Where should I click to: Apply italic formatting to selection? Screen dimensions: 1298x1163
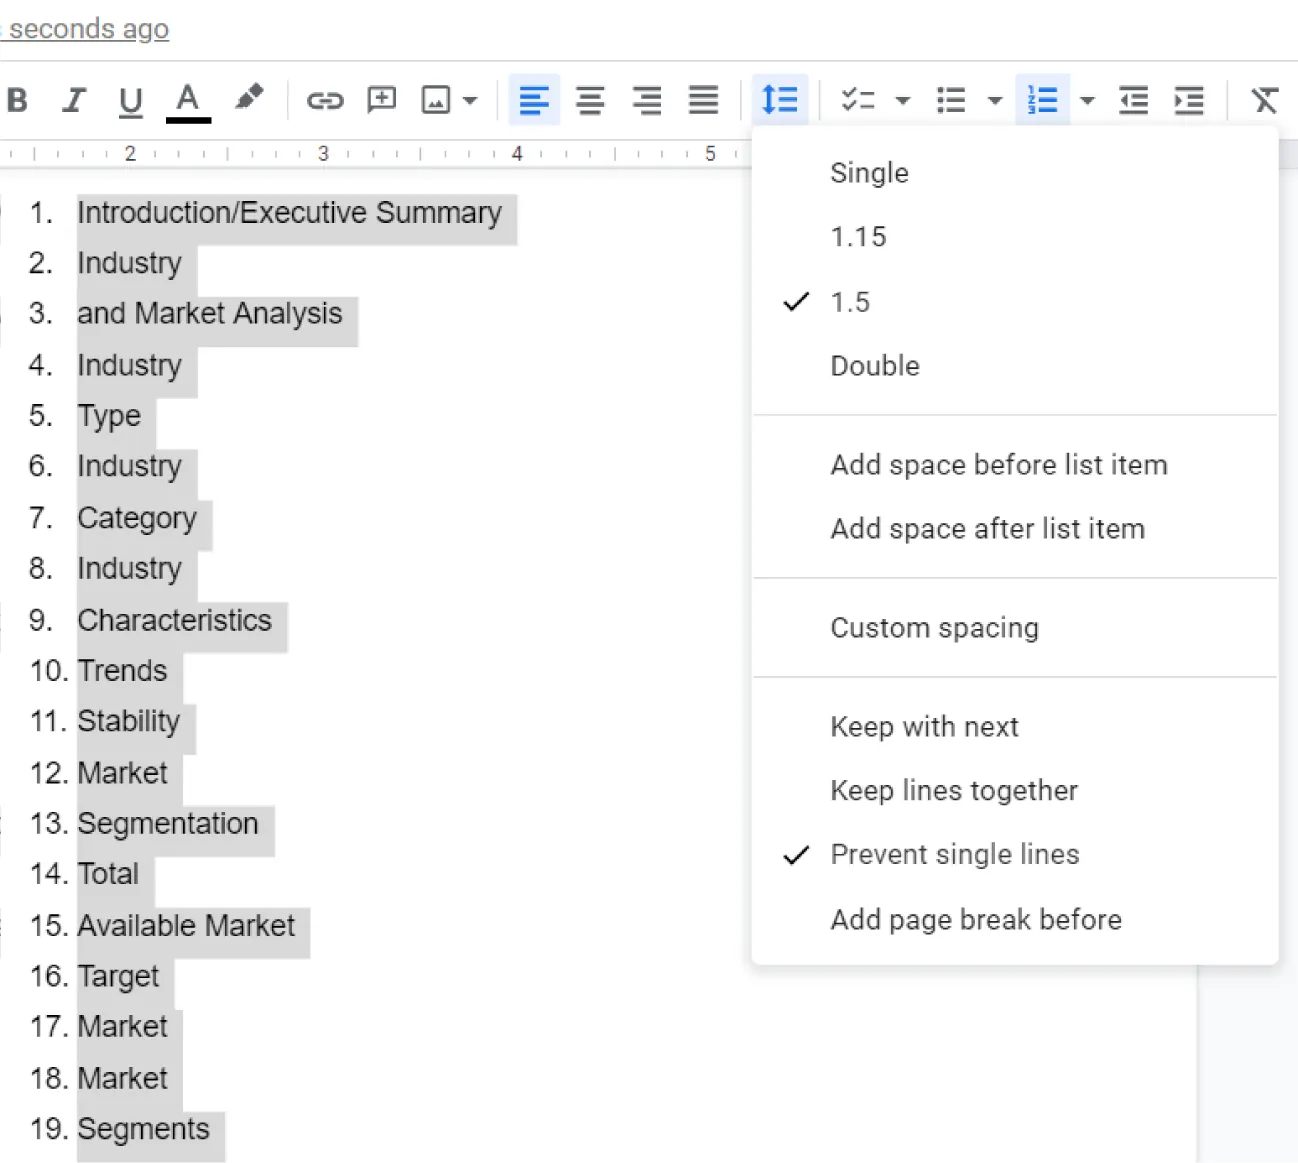(73, 100)
